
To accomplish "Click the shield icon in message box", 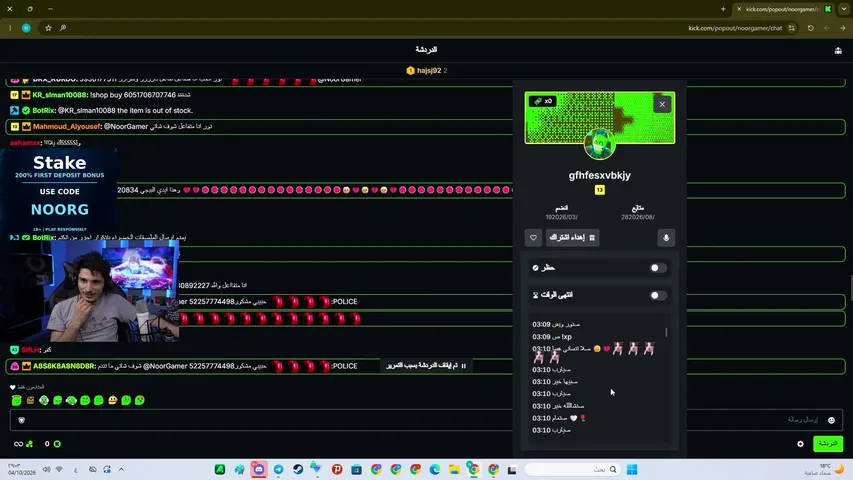I will 22,420.
